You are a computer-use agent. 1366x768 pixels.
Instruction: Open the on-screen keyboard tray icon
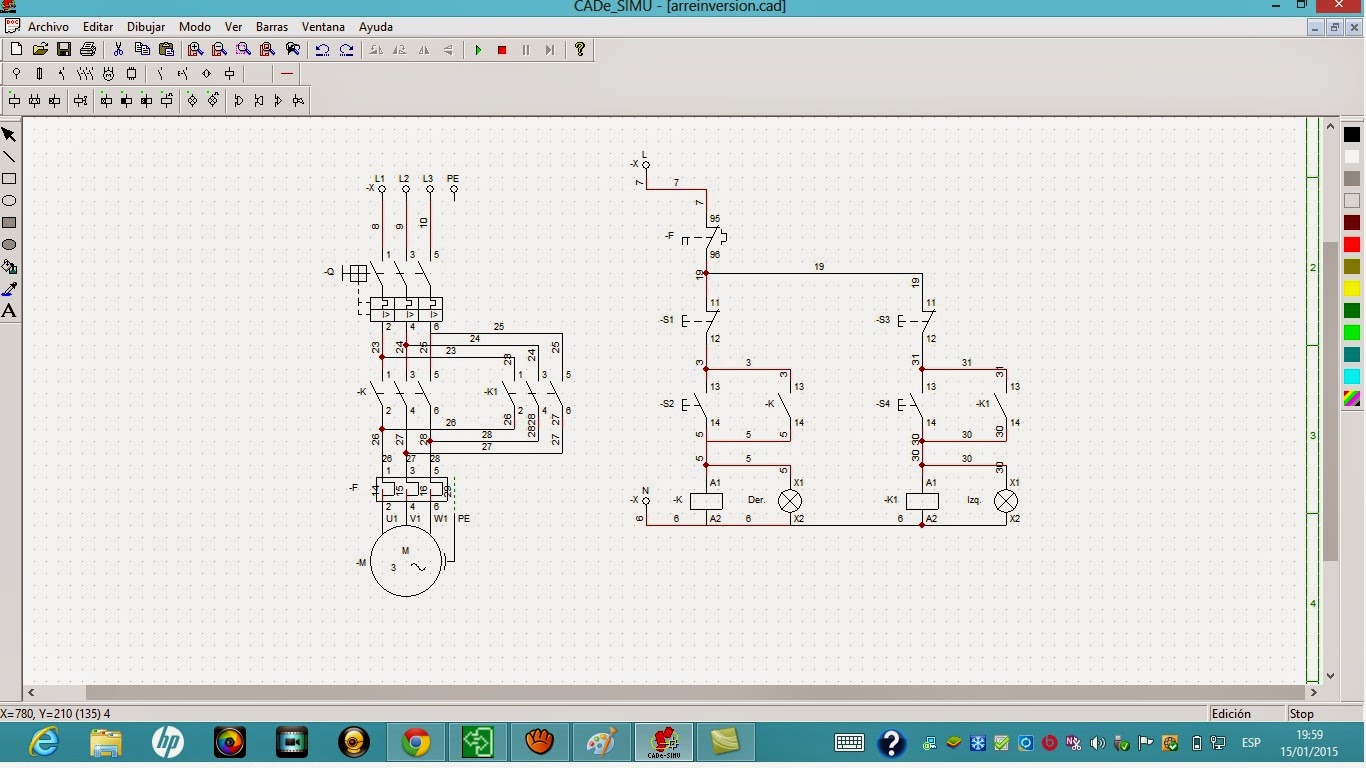(x=849, y=743)
